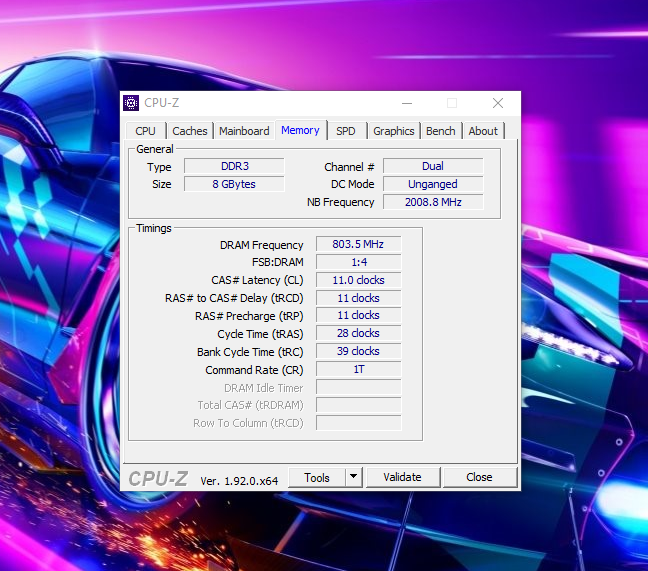The width and height of the screenshot is (648, 571).
Task: Click the CPU-Z app icon in title bar
Action: (131, 103)
